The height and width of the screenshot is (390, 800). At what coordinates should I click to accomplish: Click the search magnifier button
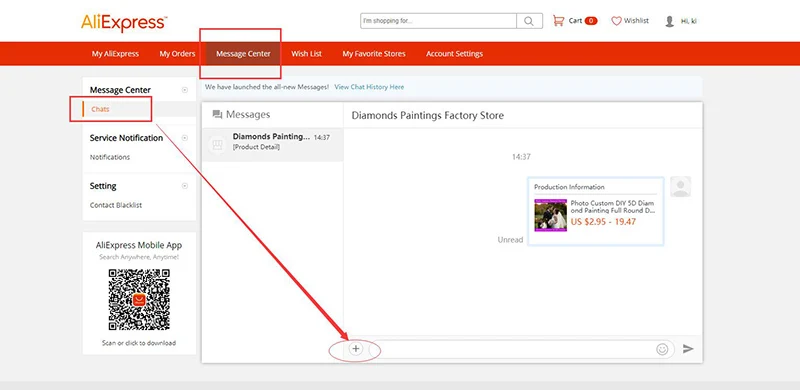pyautogui.click(x=529, y=21)
